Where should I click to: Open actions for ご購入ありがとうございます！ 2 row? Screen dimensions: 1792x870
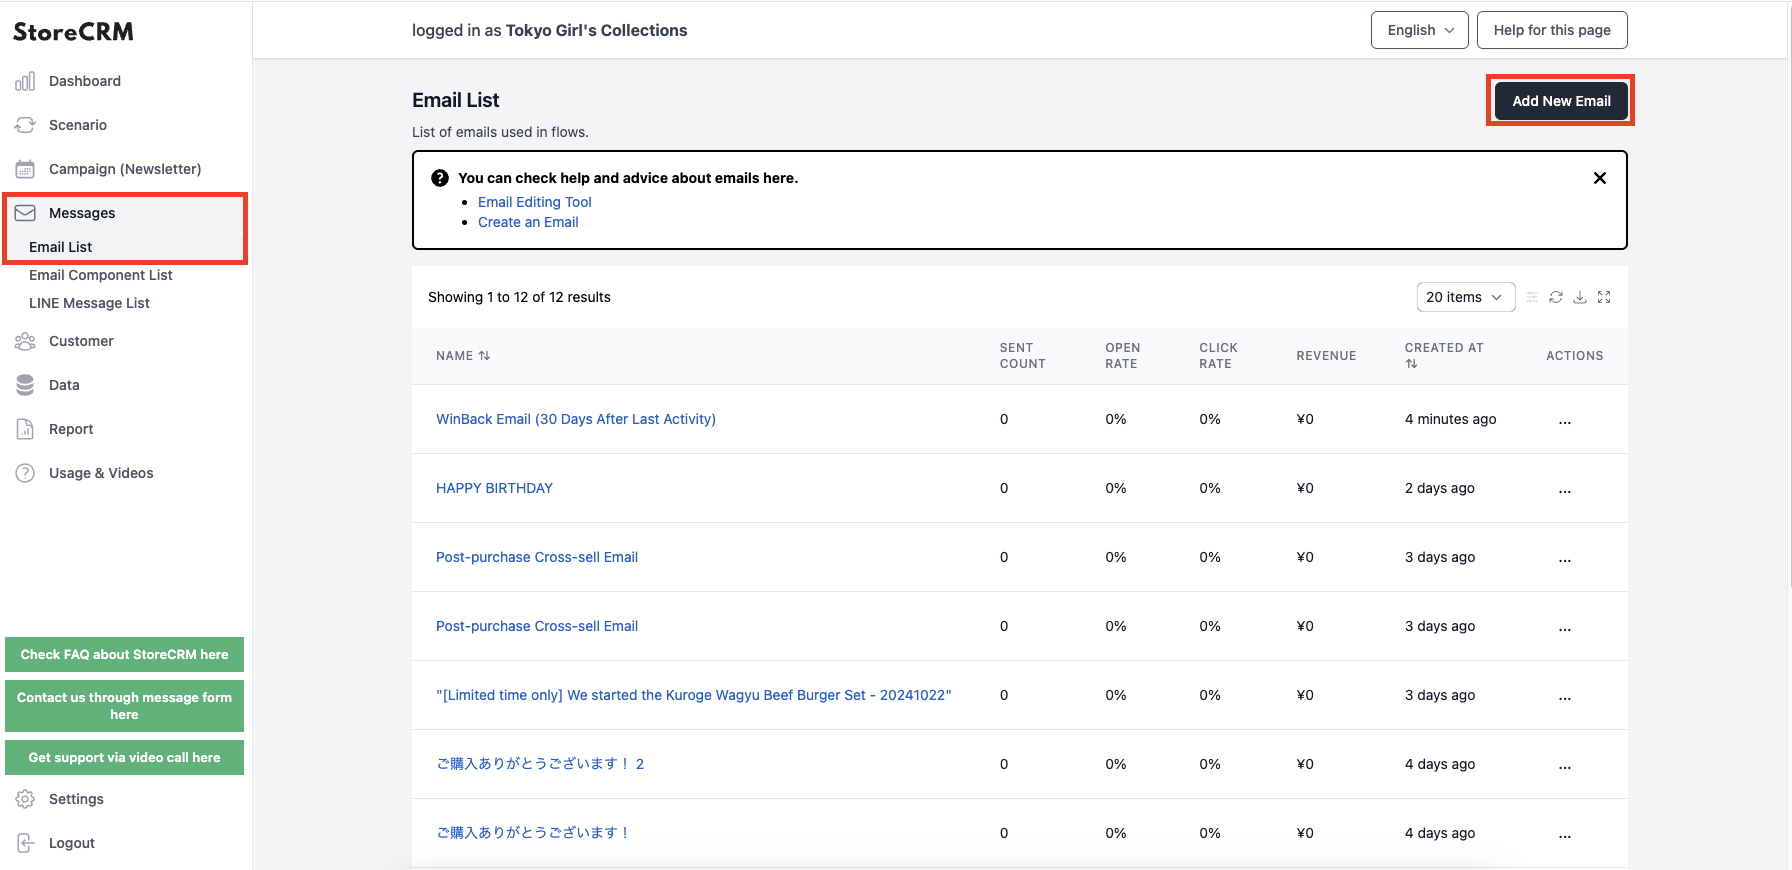(1565, 765)
